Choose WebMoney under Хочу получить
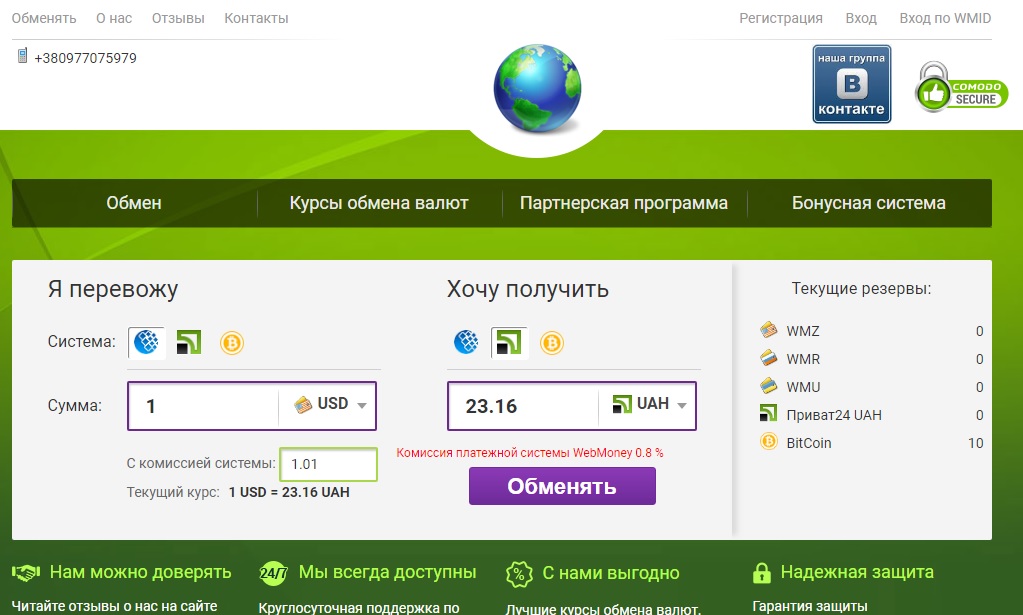1023x615 pixels. (x=466, y=342)
